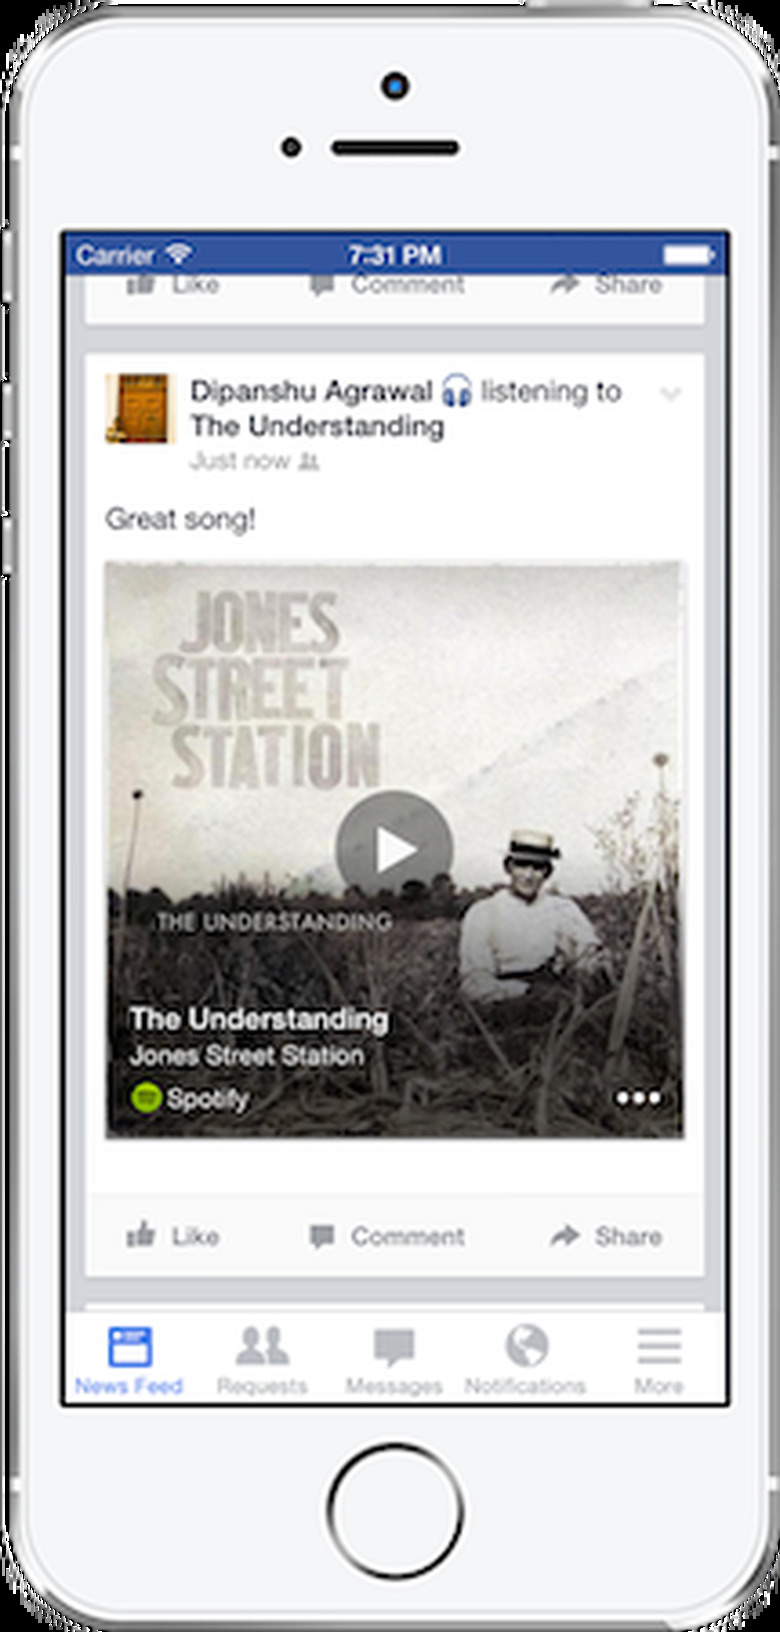Open the Requests tab
Screen dimensions: 780x1632
click(262, 1360)
